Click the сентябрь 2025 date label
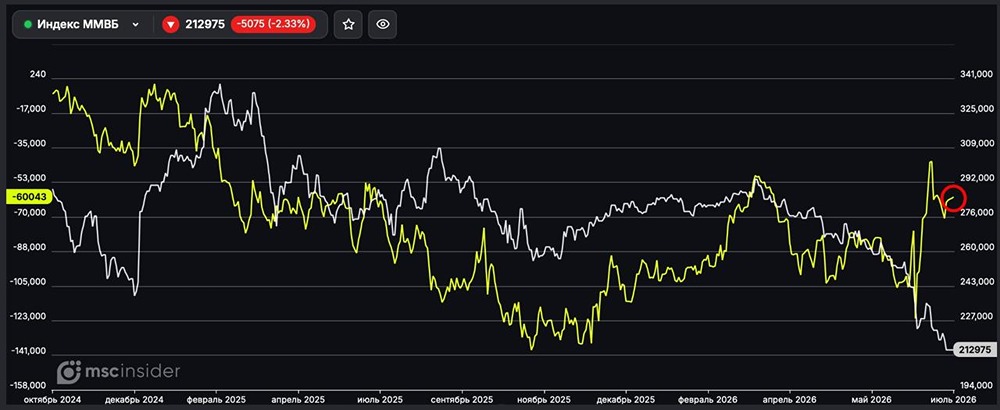The width and height of the screenshot is (1000, 410). pos(462,399)
